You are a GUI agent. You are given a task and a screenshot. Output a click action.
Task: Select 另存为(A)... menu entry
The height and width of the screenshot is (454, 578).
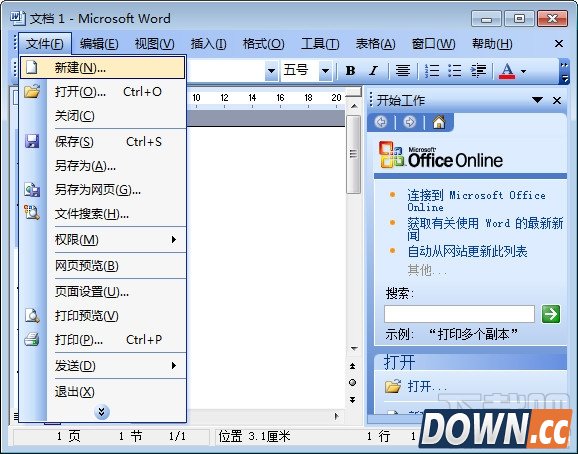point(102,166)
